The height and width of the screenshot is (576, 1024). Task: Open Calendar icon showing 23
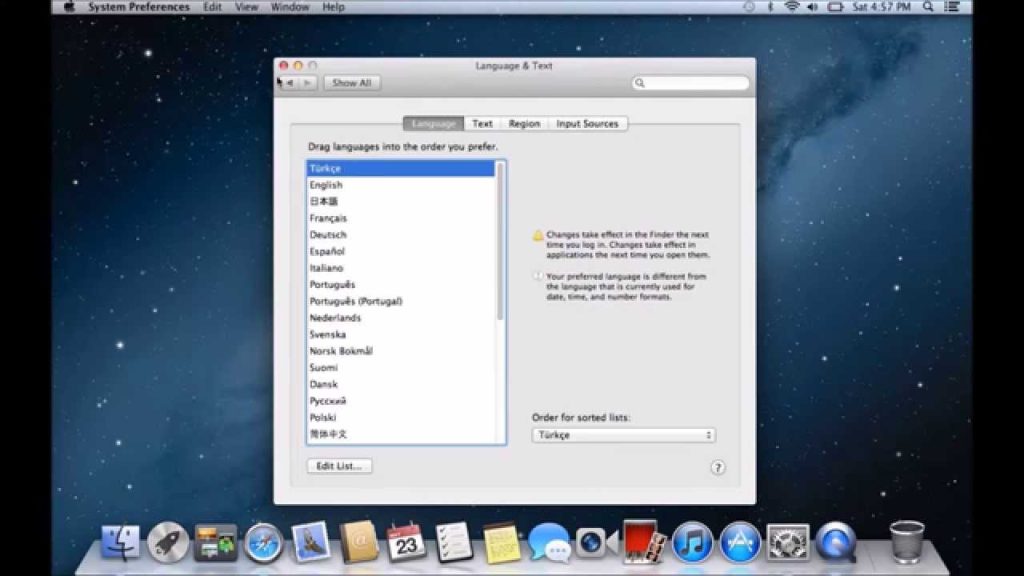click(x=406, y=542)
